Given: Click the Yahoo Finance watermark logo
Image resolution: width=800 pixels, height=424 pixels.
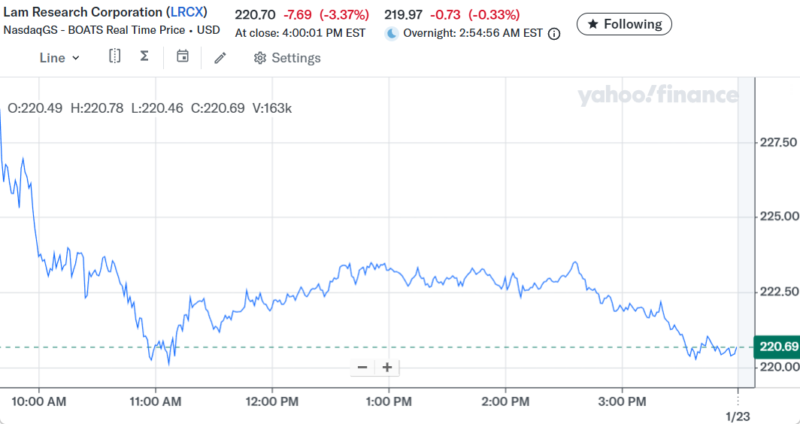Looking at the screenshot, I should [x=657, y=96].
